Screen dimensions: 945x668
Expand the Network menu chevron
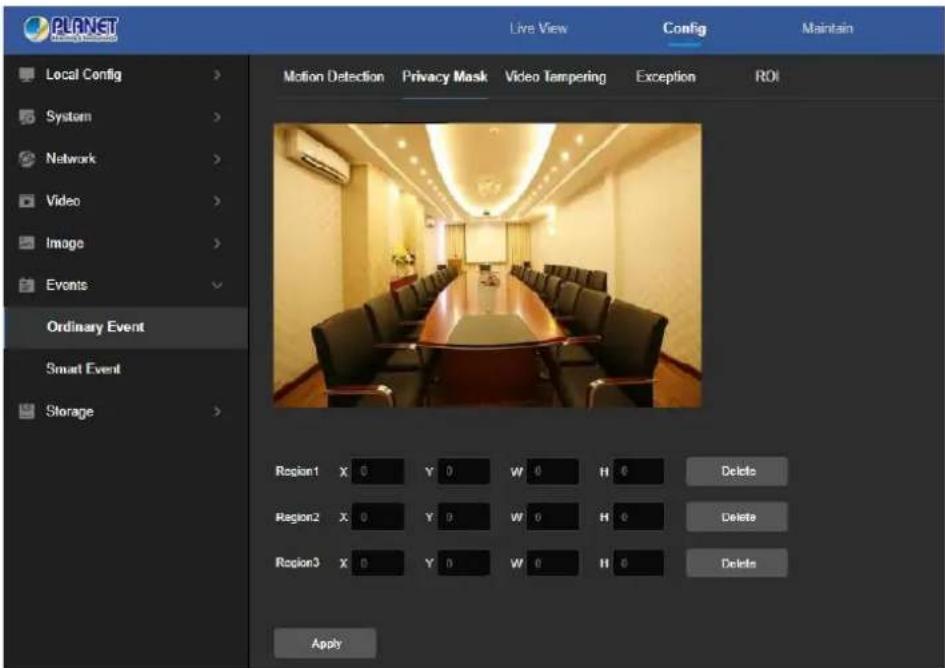click(217, 159)
